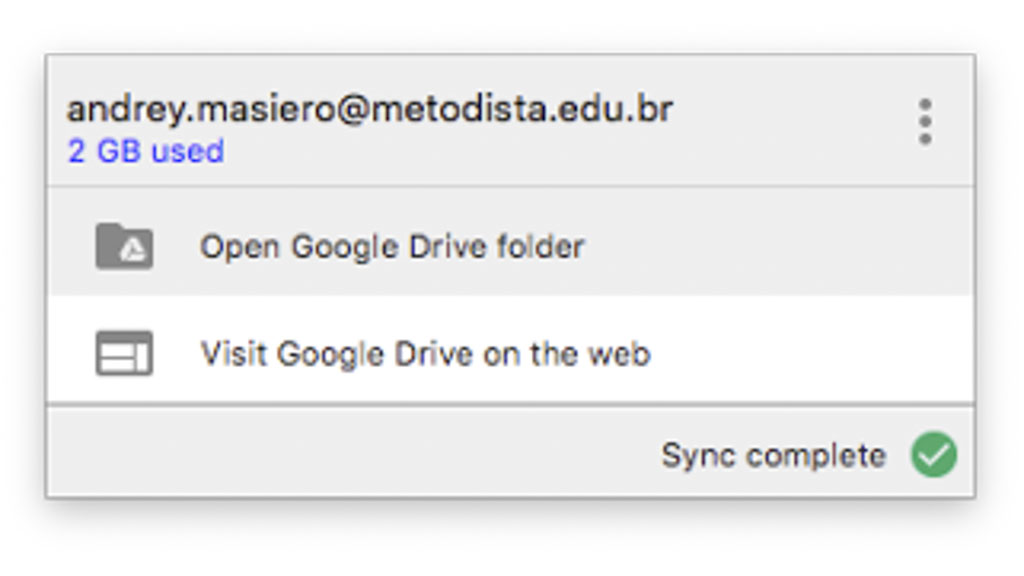Choose Visit Google Drive on the web
The width and height of the screenshot is (1024, 576).
(x=425, y=353)
